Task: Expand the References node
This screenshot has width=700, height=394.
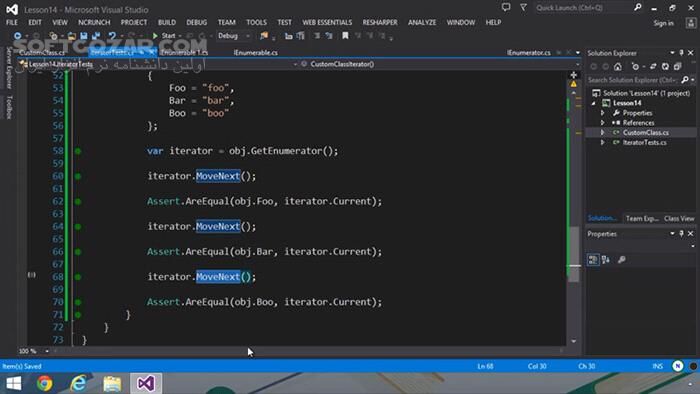Action: click(603, 123)
